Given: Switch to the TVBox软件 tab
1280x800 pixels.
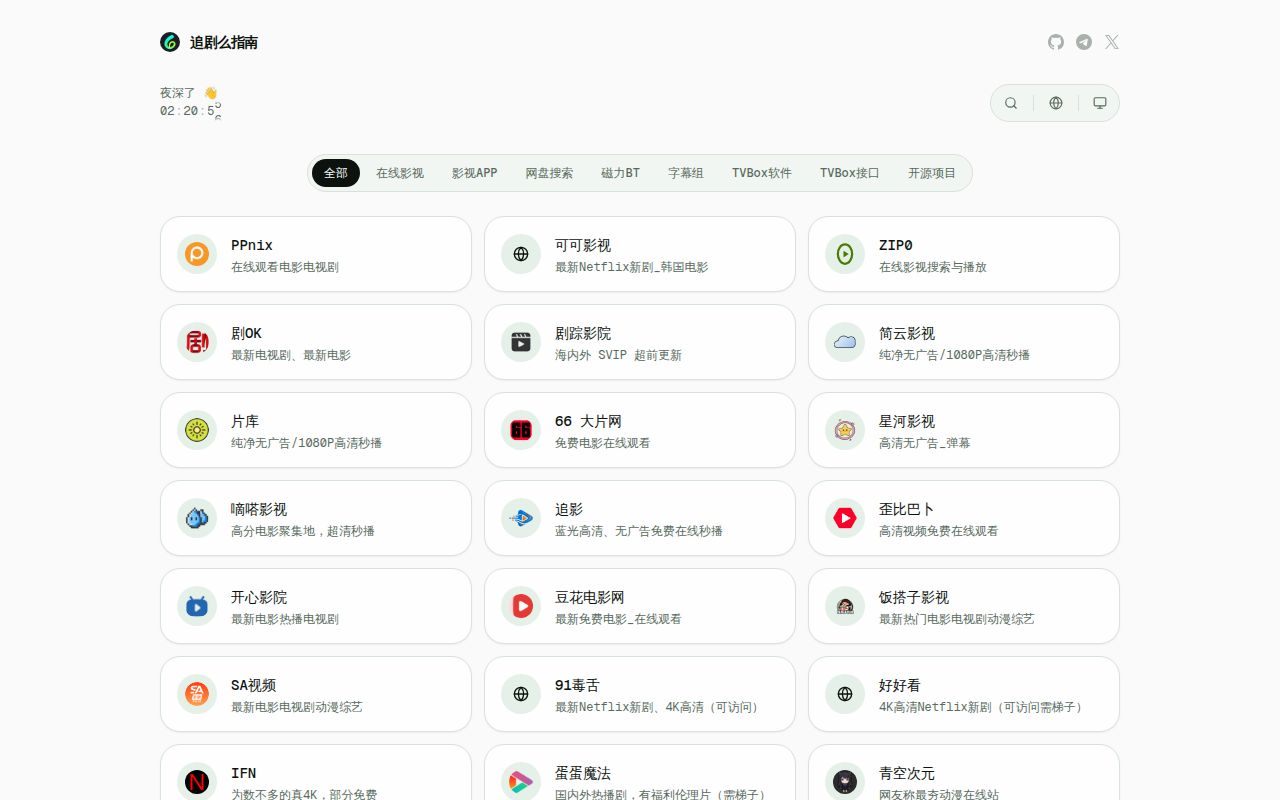Looking at the screenshot, I should [762, 173].
